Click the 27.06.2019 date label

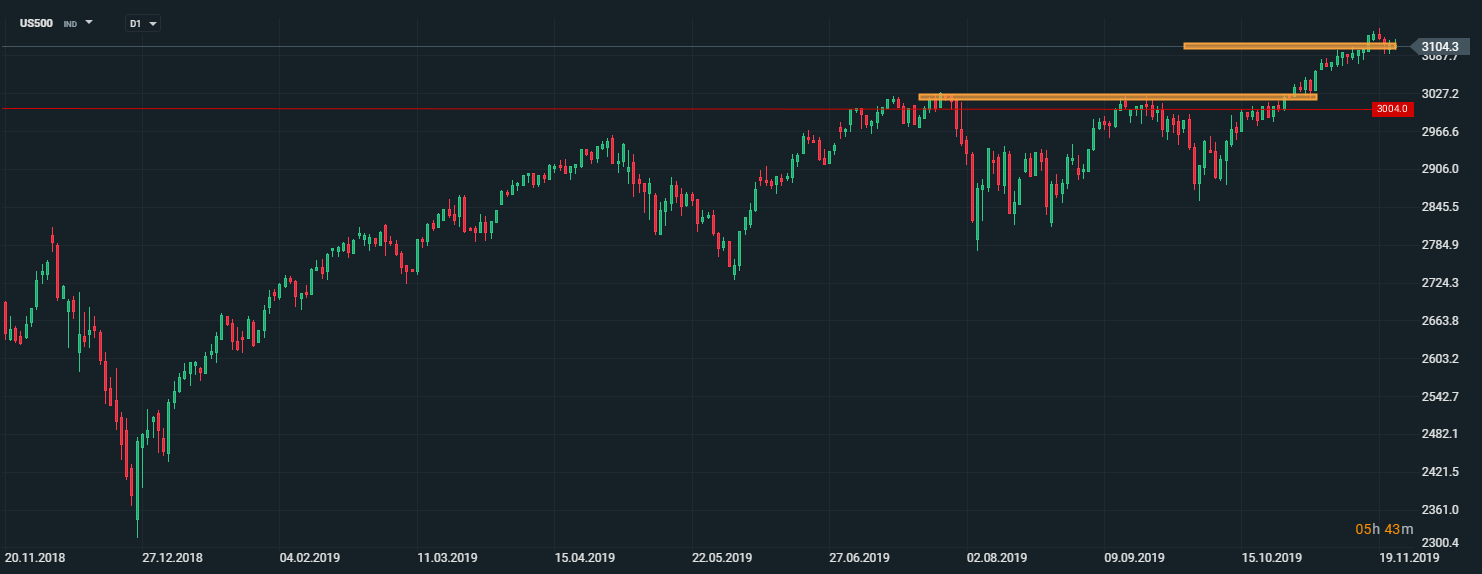point(859,557)
